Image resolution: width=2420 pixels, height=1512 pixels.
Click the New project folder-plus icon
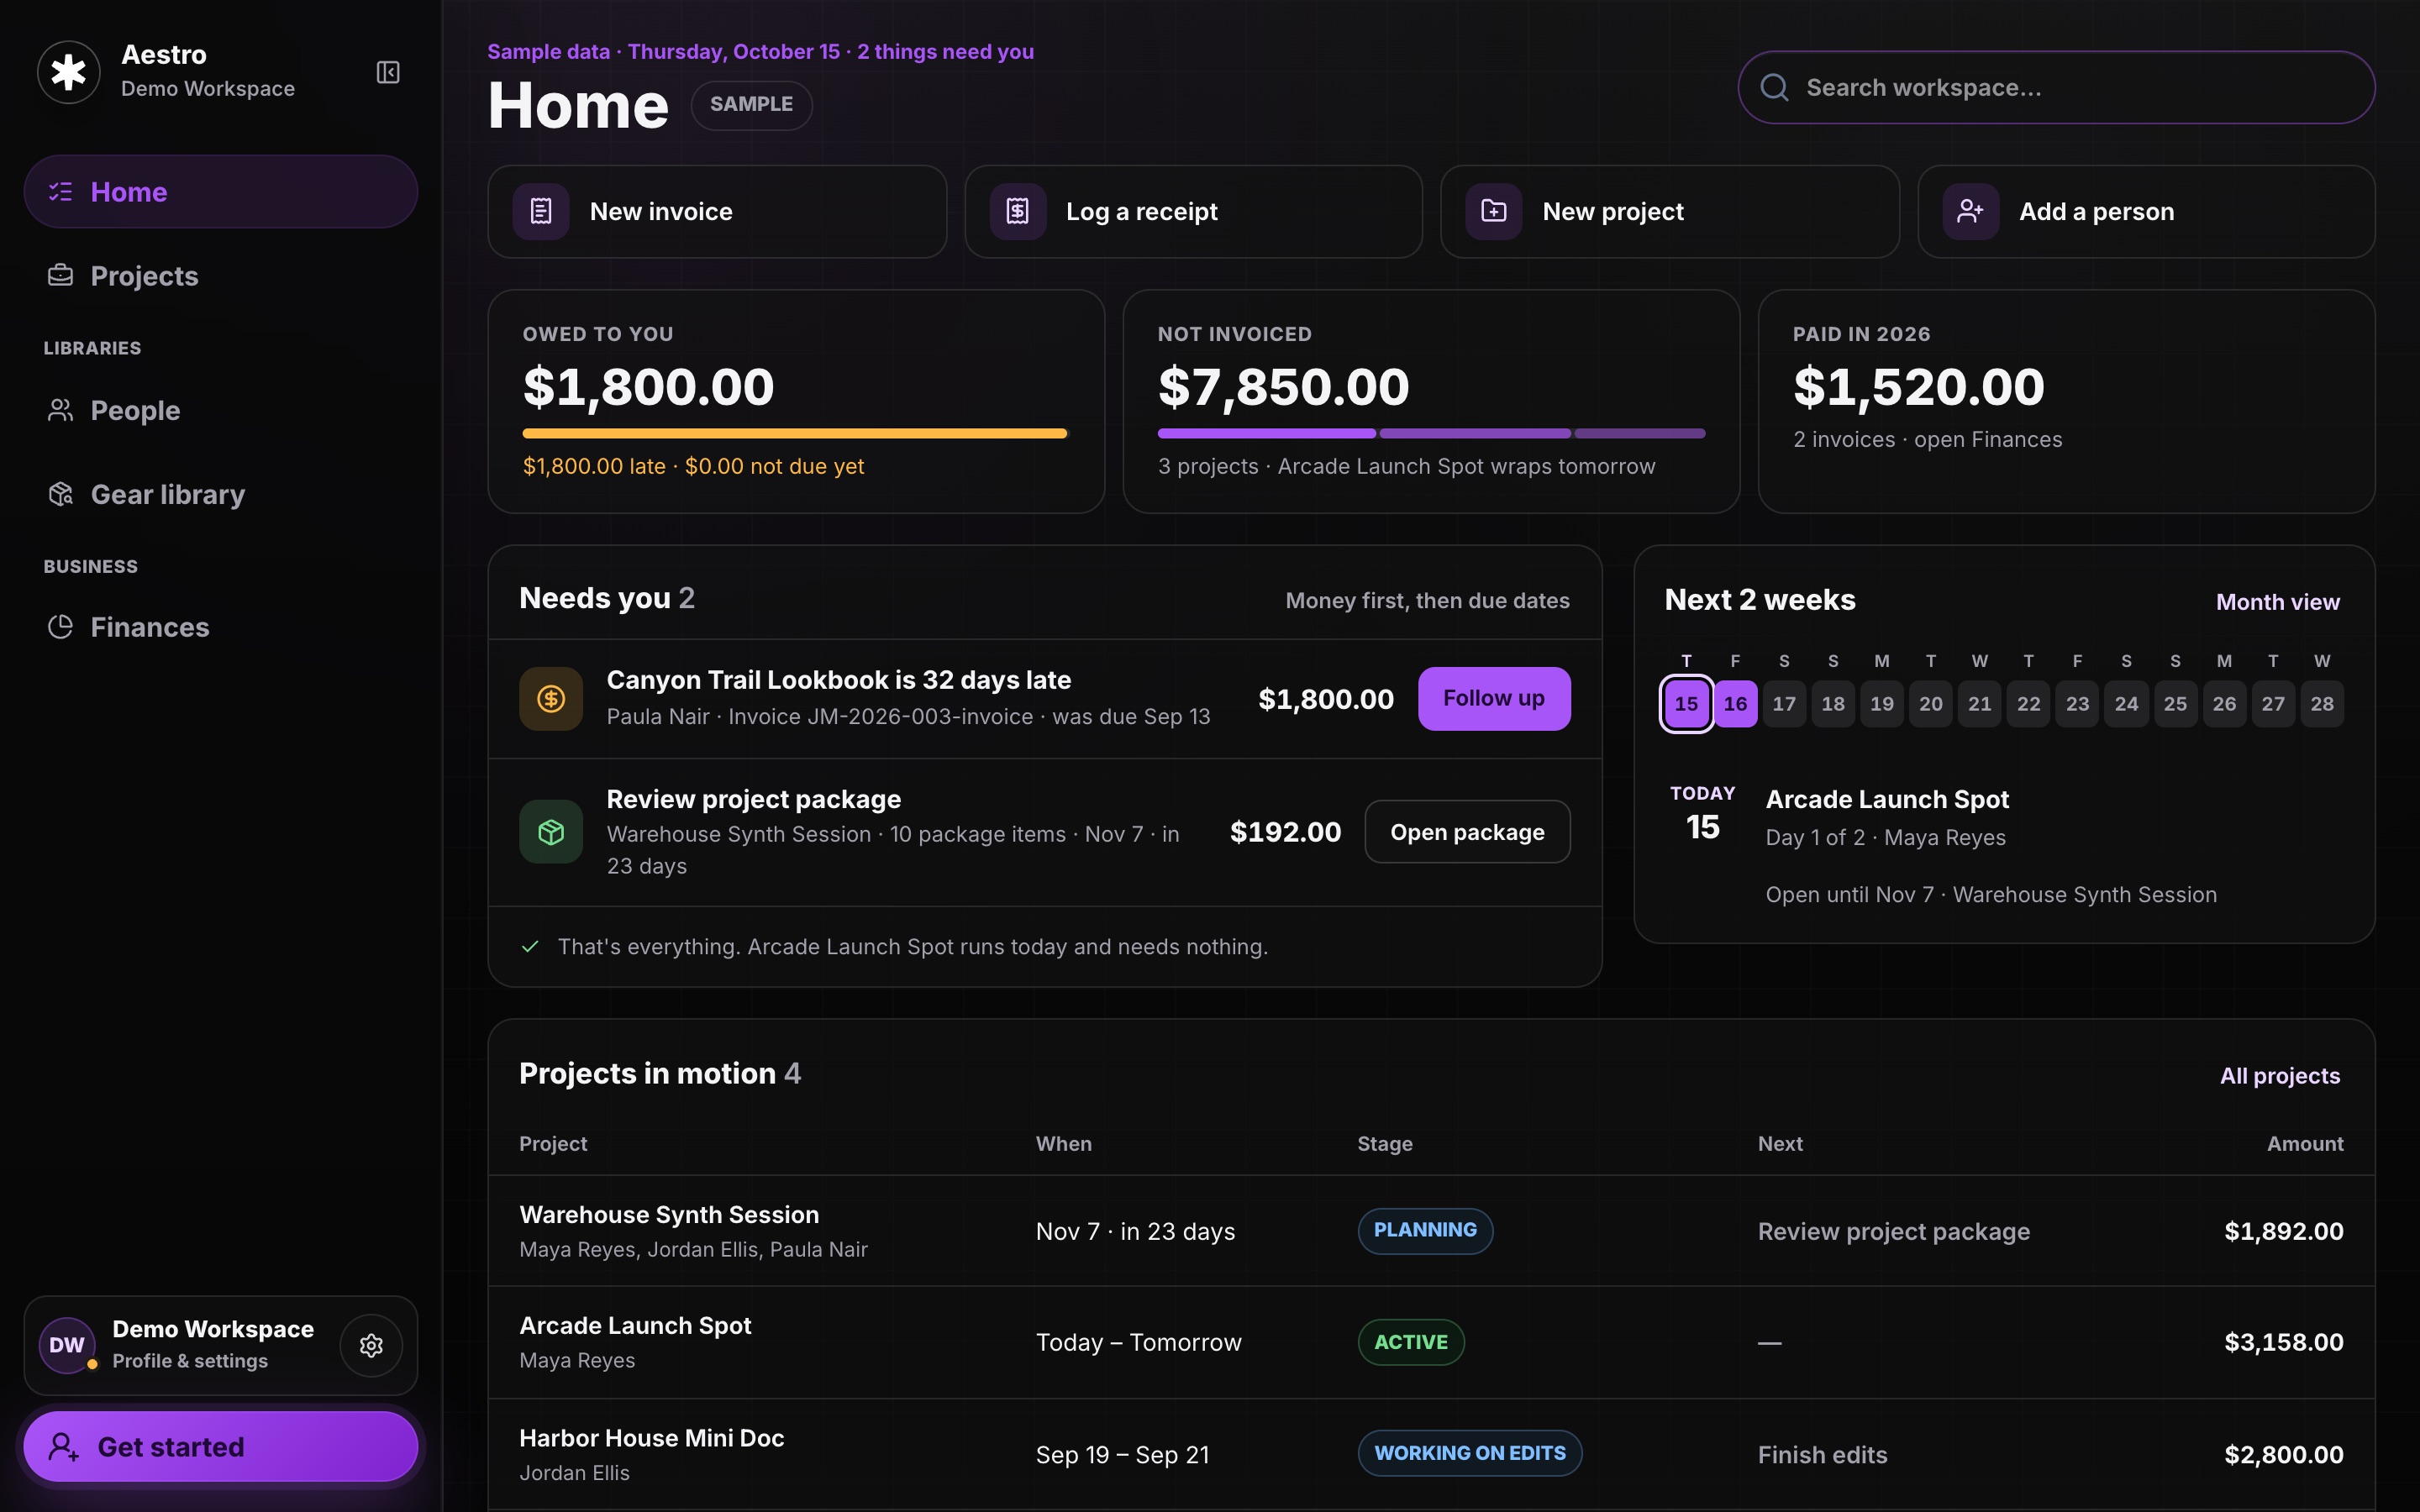point(1494,211)
